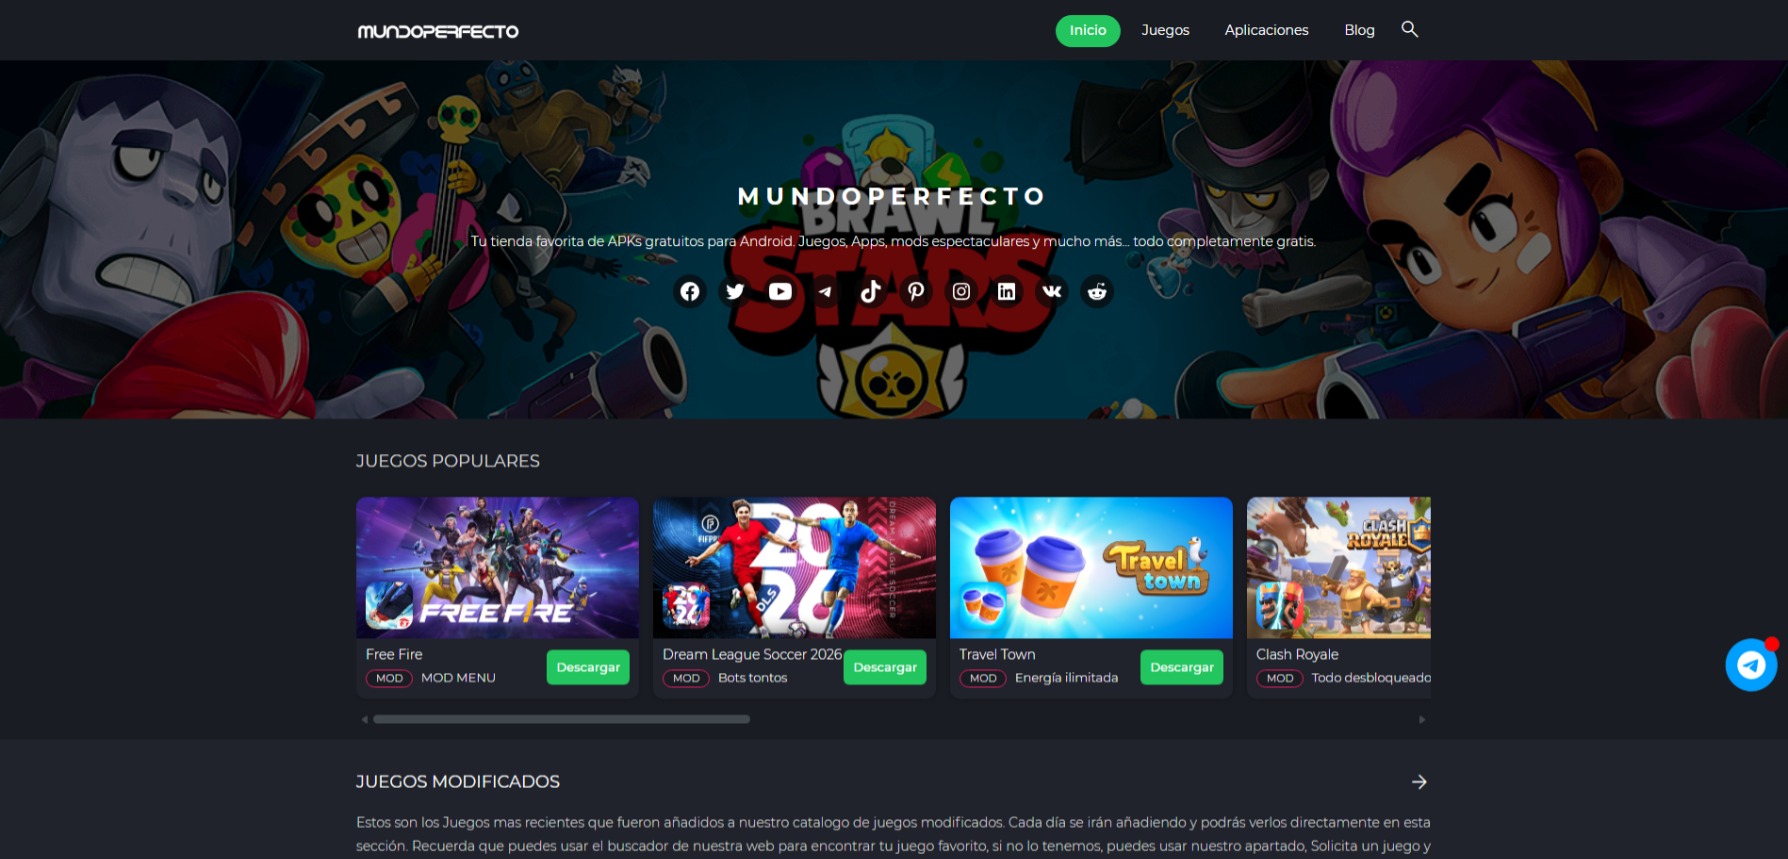Open the Facebook social icon

click(690, 291)
